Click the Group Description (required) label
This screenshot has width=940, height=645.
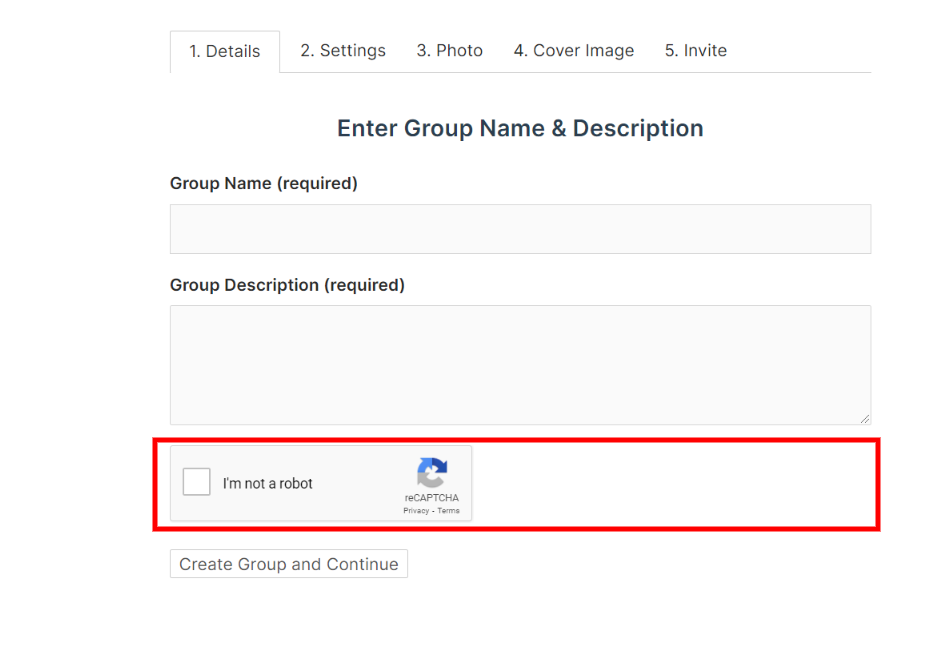click(x=288, y=285)
